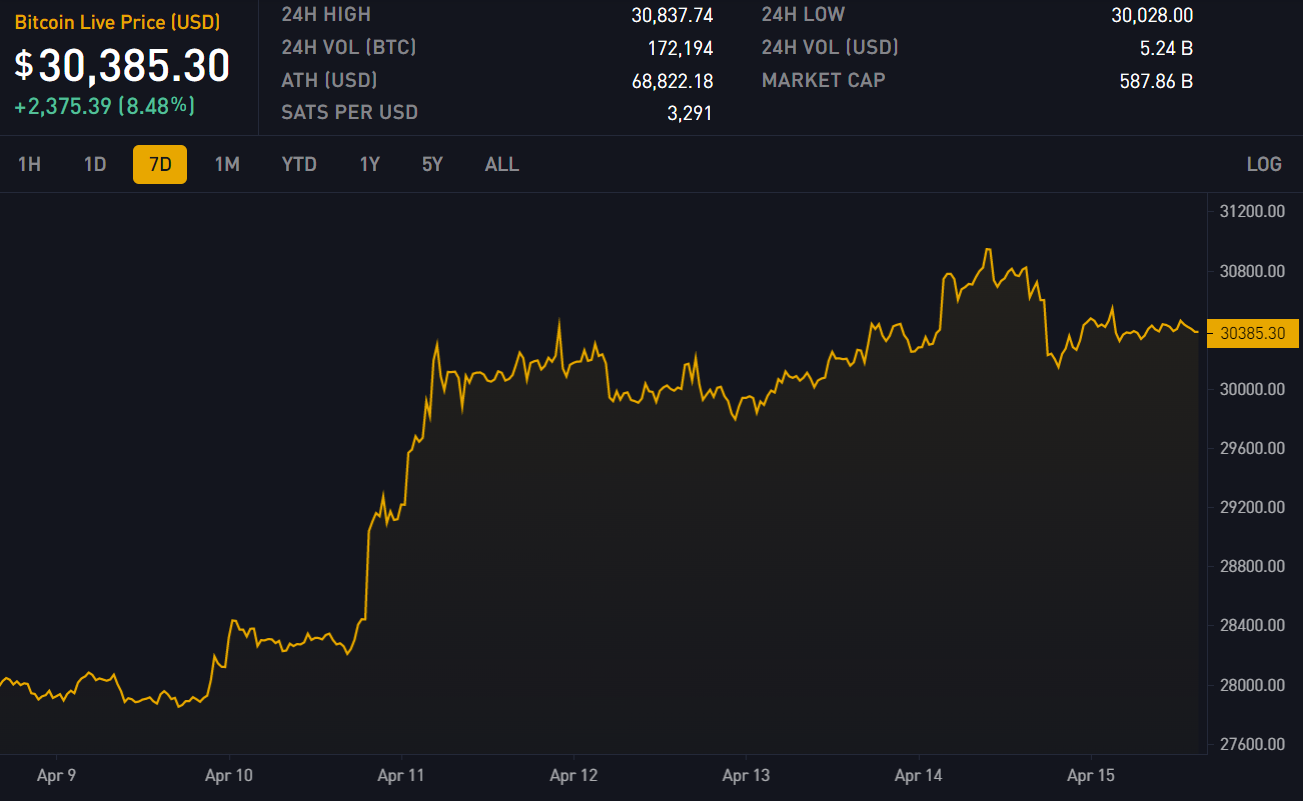Switch chart to the 1H timeframe
The image size is (1303, 801).
tap(29, 164)
